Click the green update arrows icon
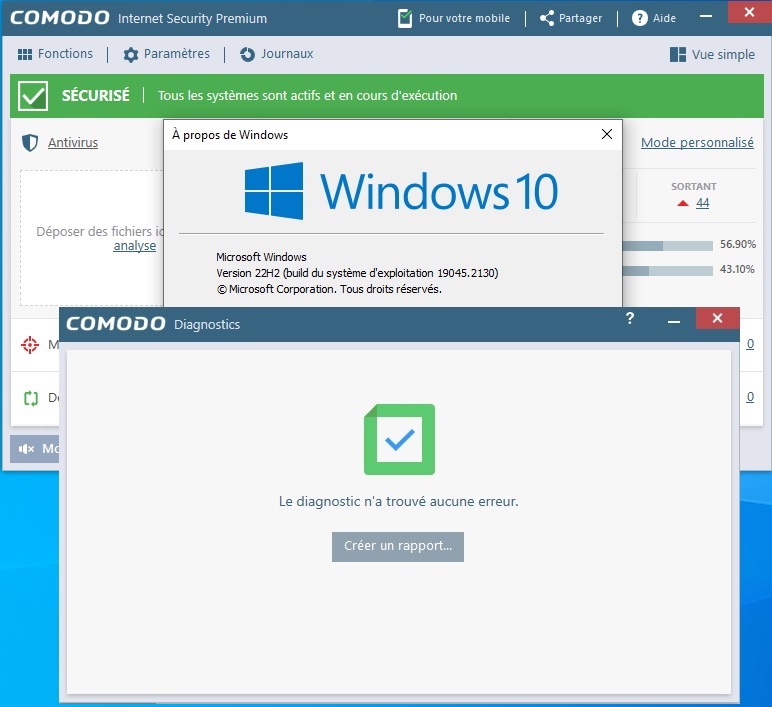Screen dimensions: 772x707 [x=31, y=398]
